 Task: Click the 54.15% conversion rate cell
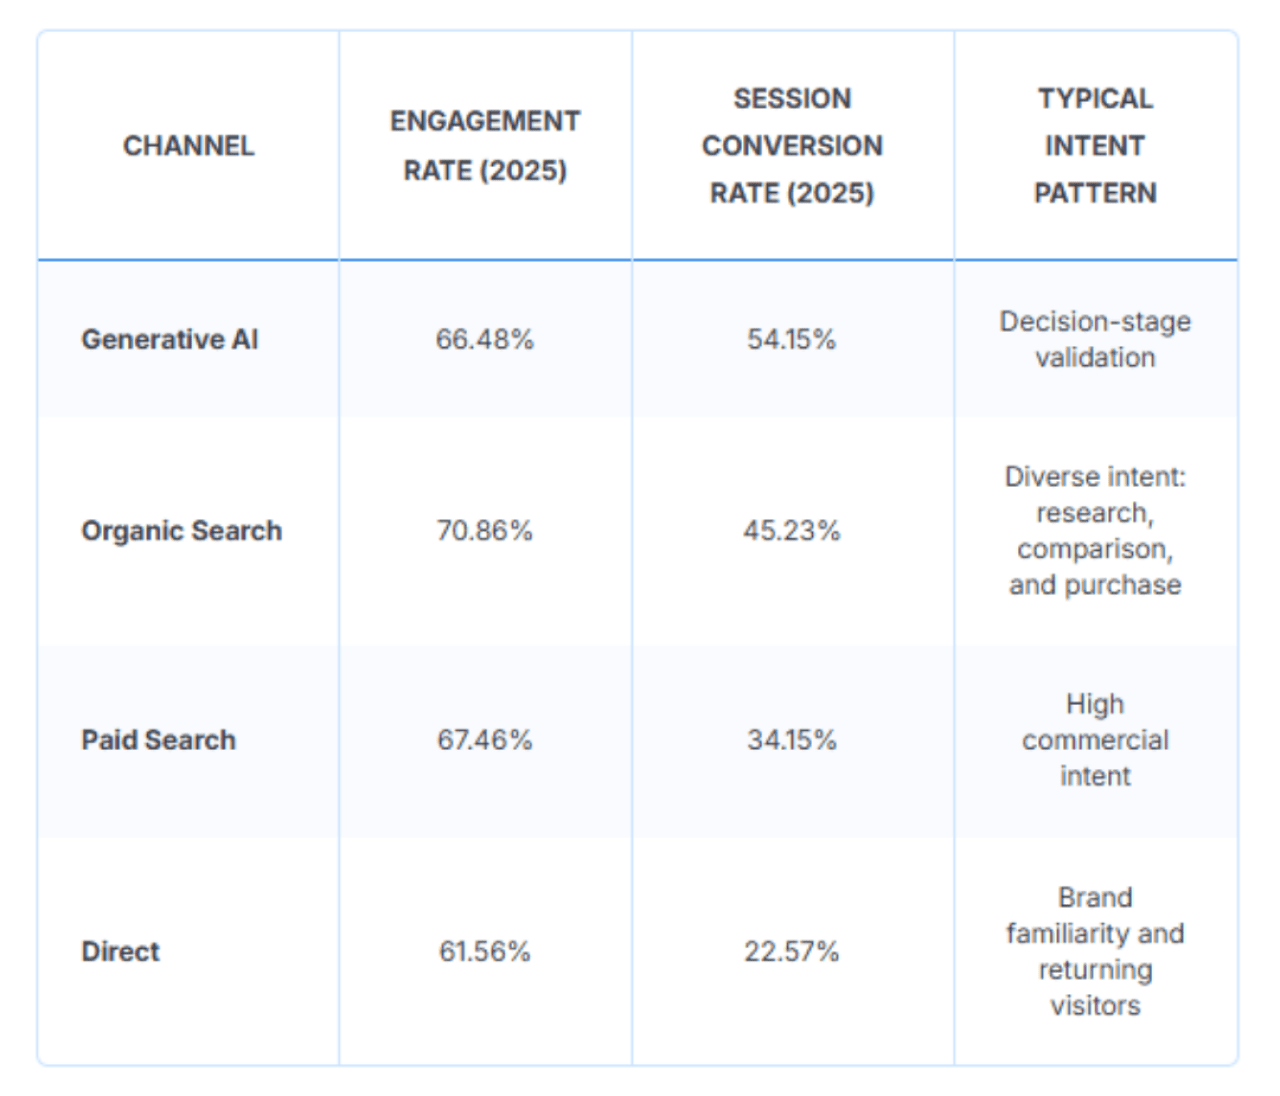[792, 340]
